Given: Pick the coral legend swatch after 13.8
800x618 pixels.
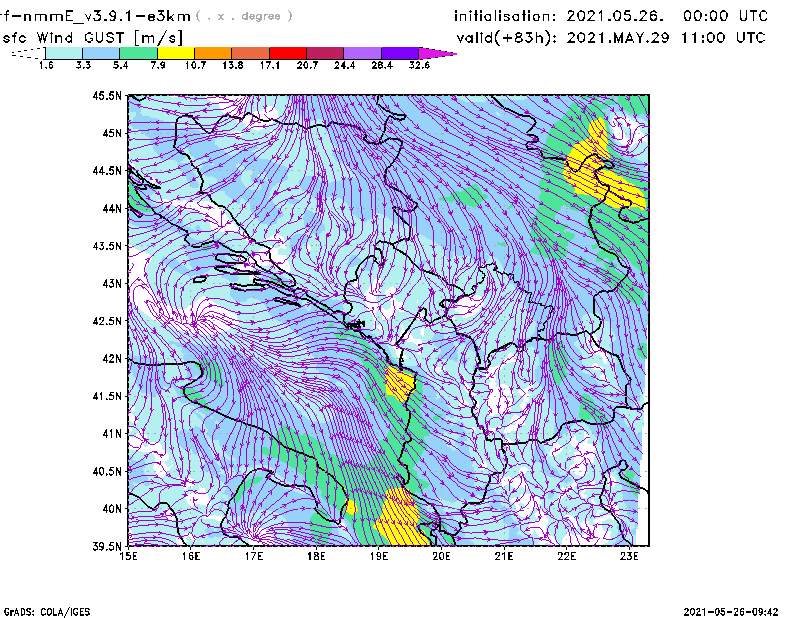Looking at the screenshot, I should 251,53.
